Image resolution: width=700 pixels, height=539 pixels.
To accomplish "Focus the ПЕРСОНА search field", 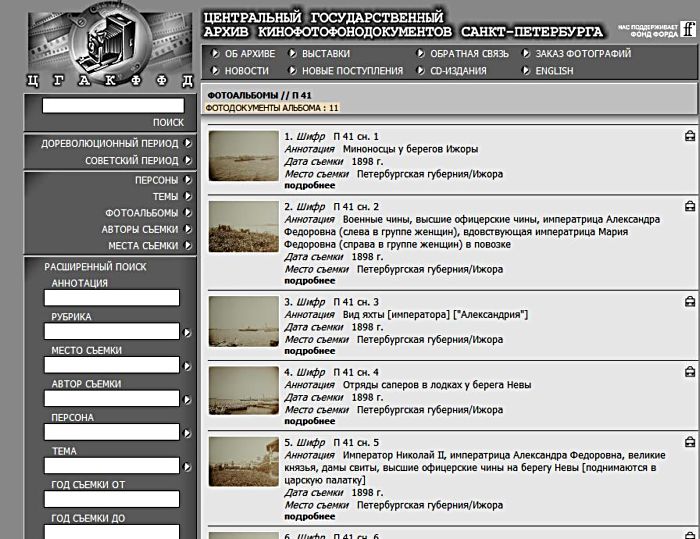I will 112,432.
